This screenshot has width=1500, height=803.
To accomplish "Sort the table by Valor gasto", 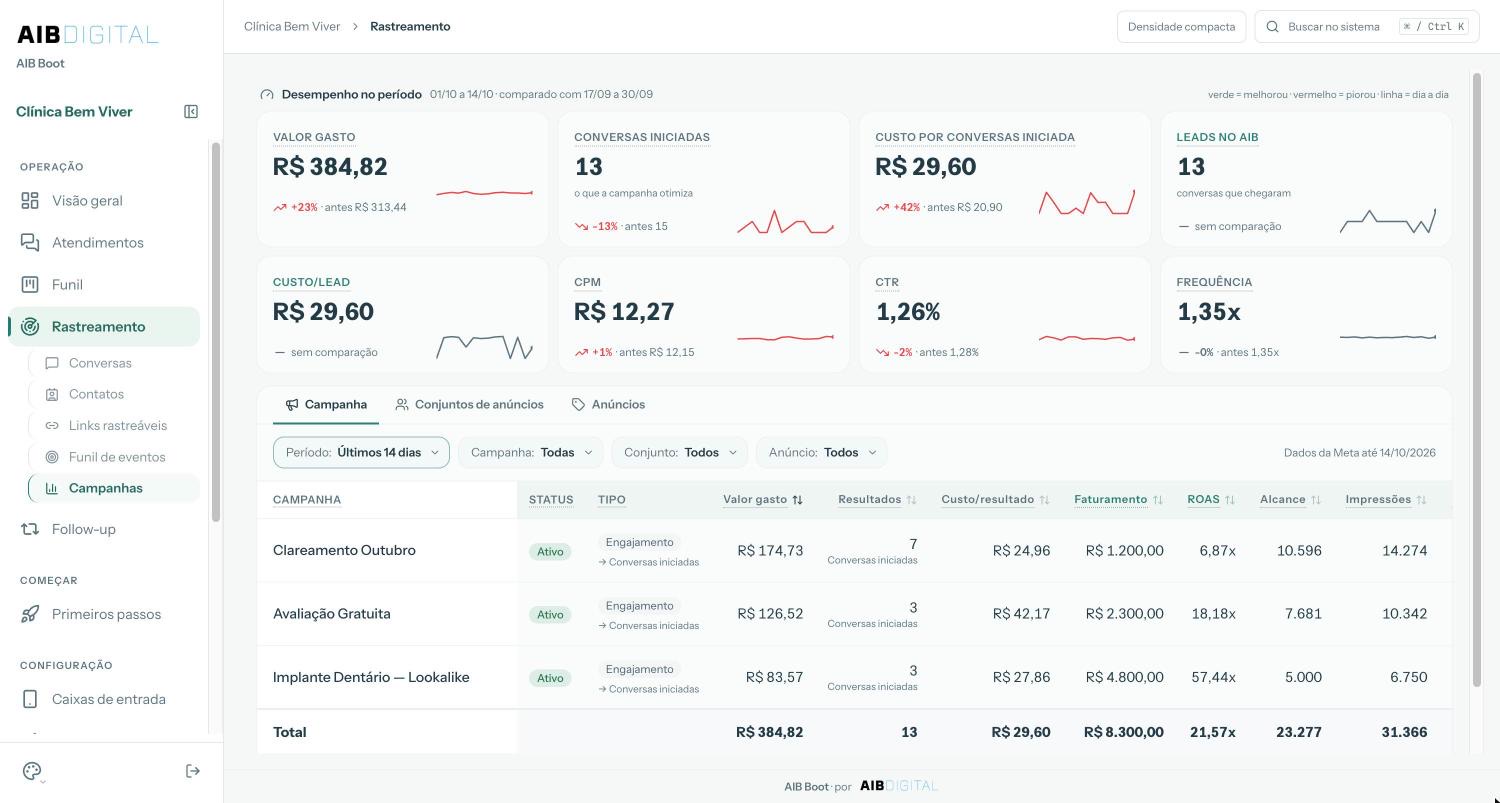I will coord(763,500).
